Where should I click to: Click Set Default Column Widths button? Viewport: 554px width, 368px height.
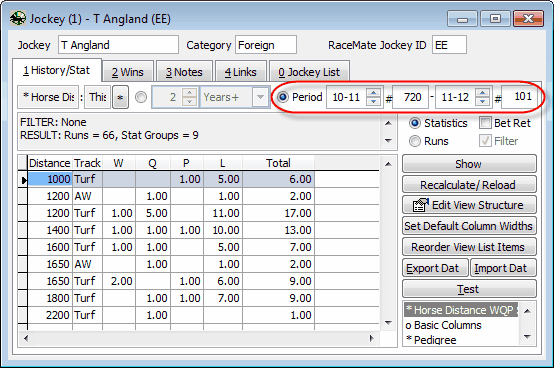[469, 226]
